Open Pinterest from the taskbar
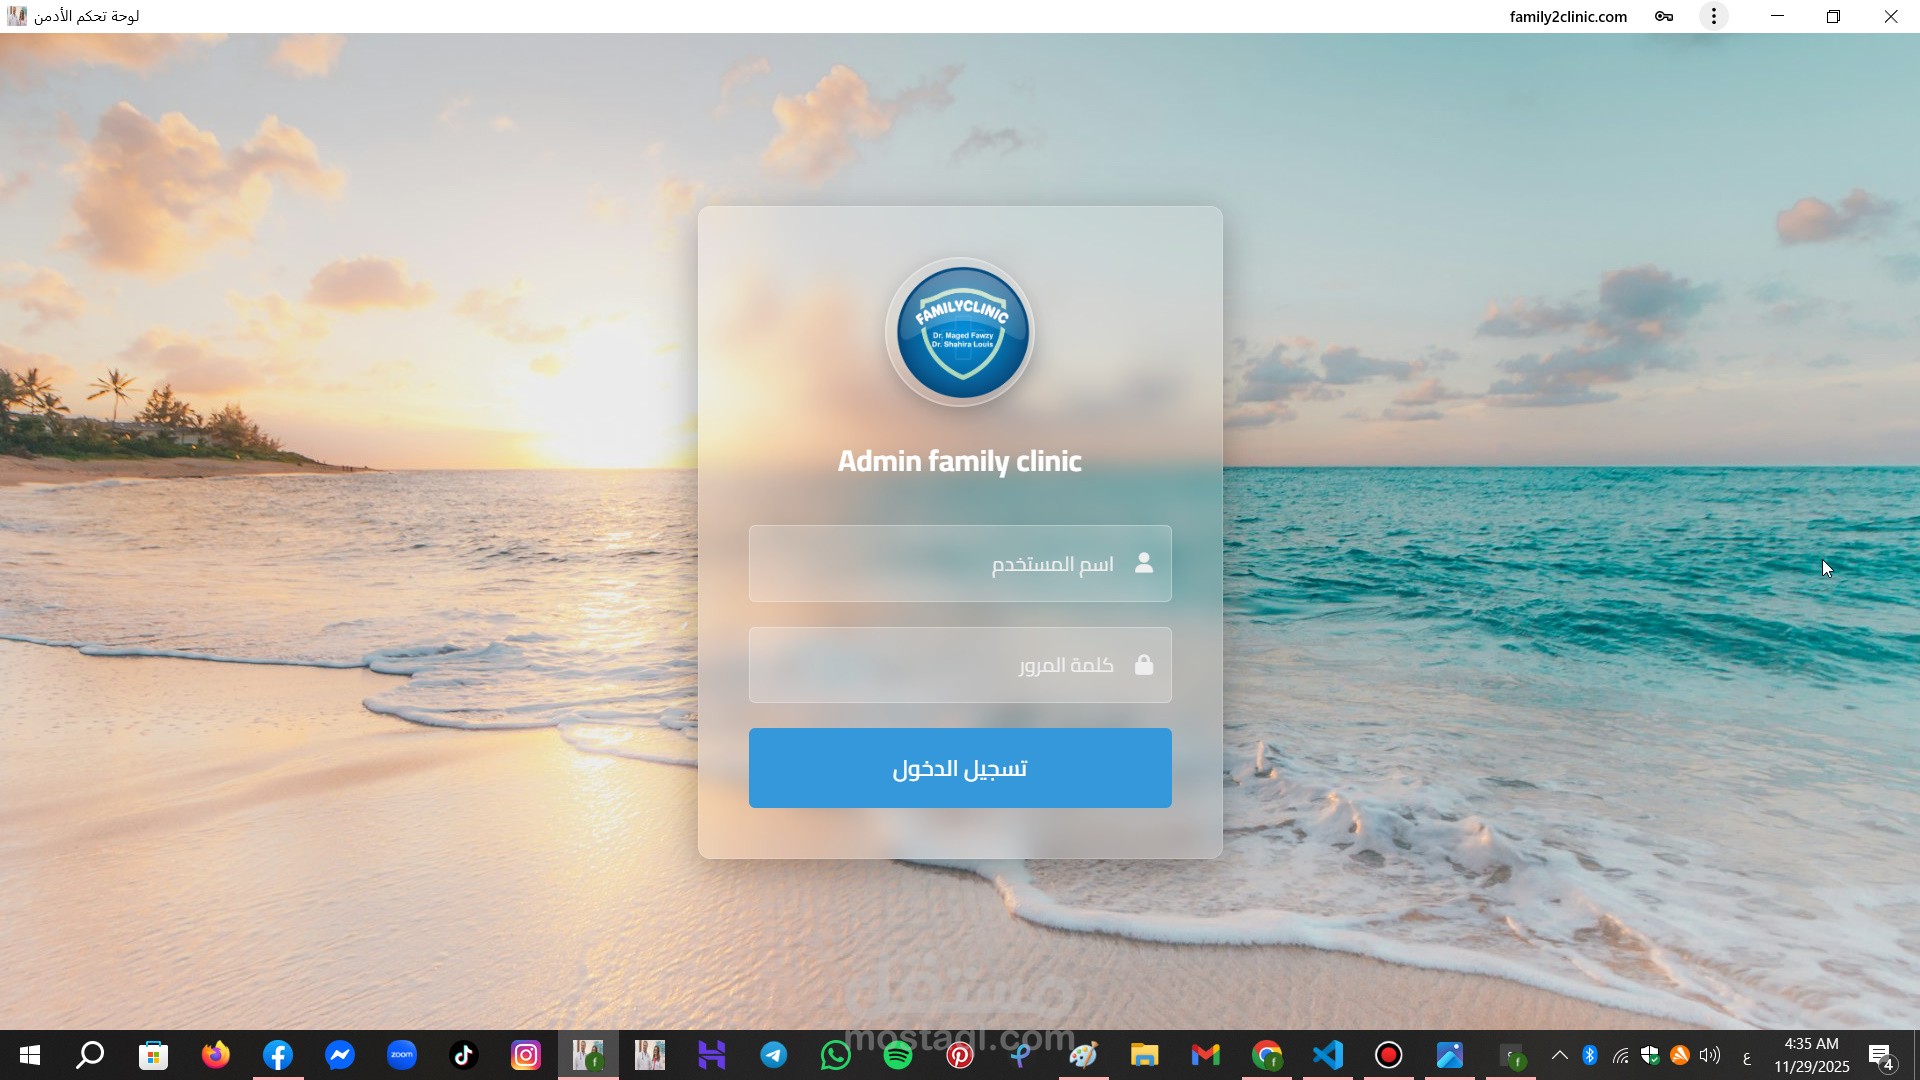Viewport: 1920px width, 1080px height. pos(960,1055)
